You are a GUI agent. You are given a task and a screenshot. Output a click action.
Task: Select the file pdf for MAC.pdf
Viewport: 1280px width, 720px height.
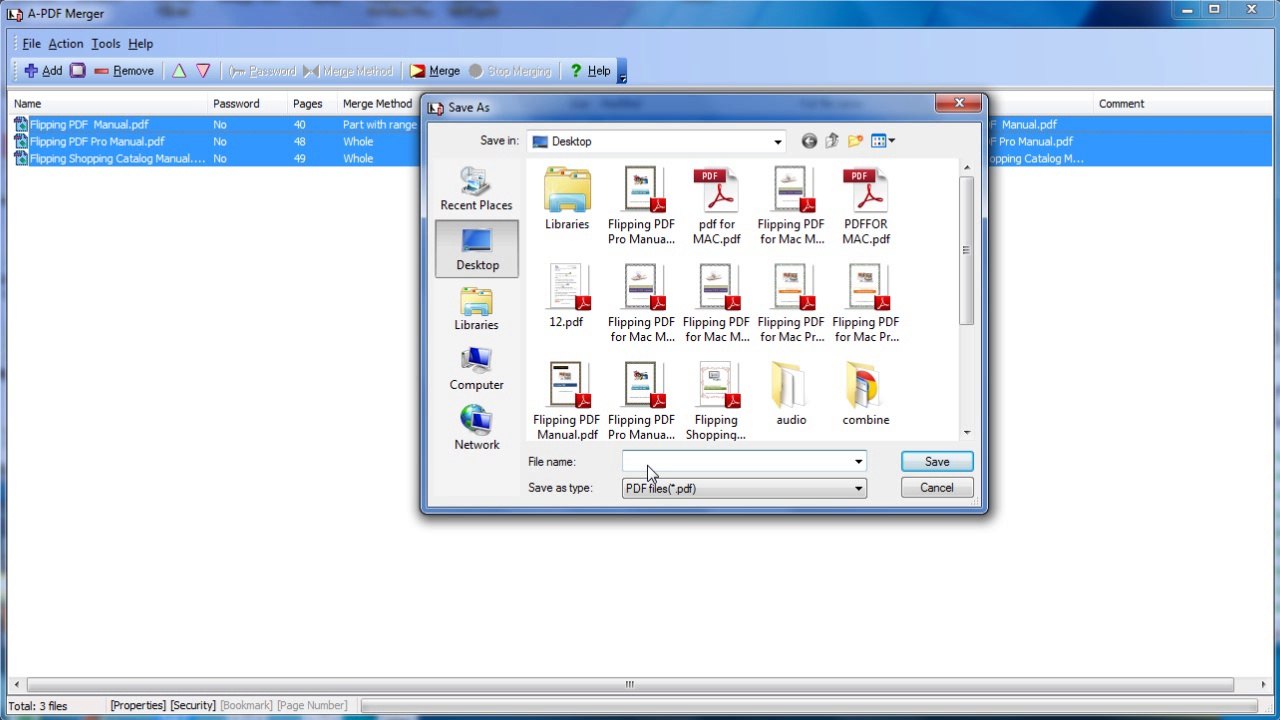point(717,206)
